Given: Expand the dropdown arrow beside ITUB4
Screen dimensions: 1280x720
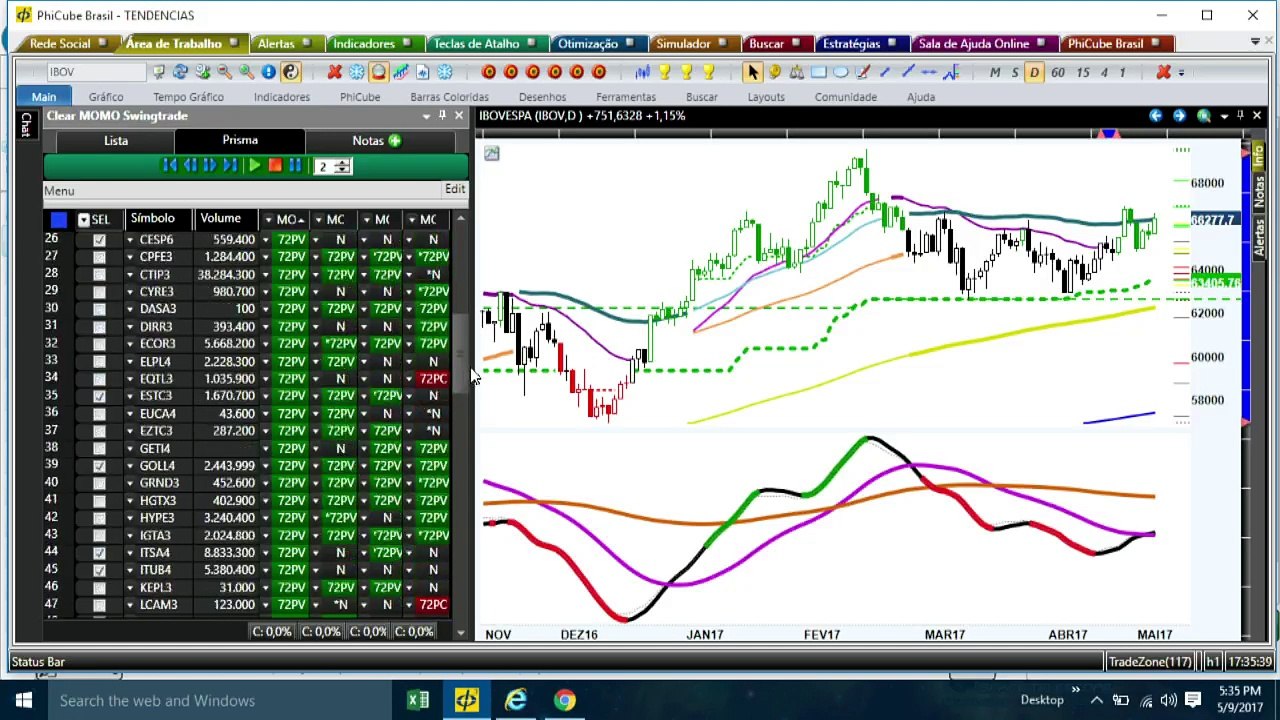Looking at the screenshot, I should click(130, 570).
